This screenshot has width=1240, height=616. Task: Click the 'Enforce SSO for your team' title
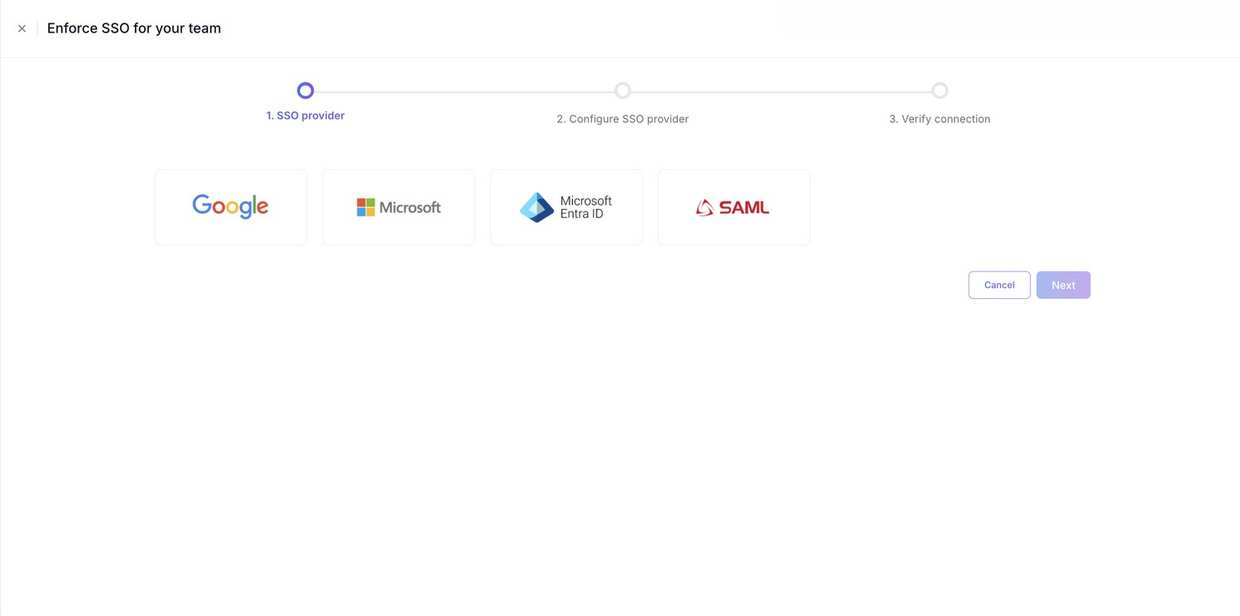pyautogui.click(x=134, y=28)
